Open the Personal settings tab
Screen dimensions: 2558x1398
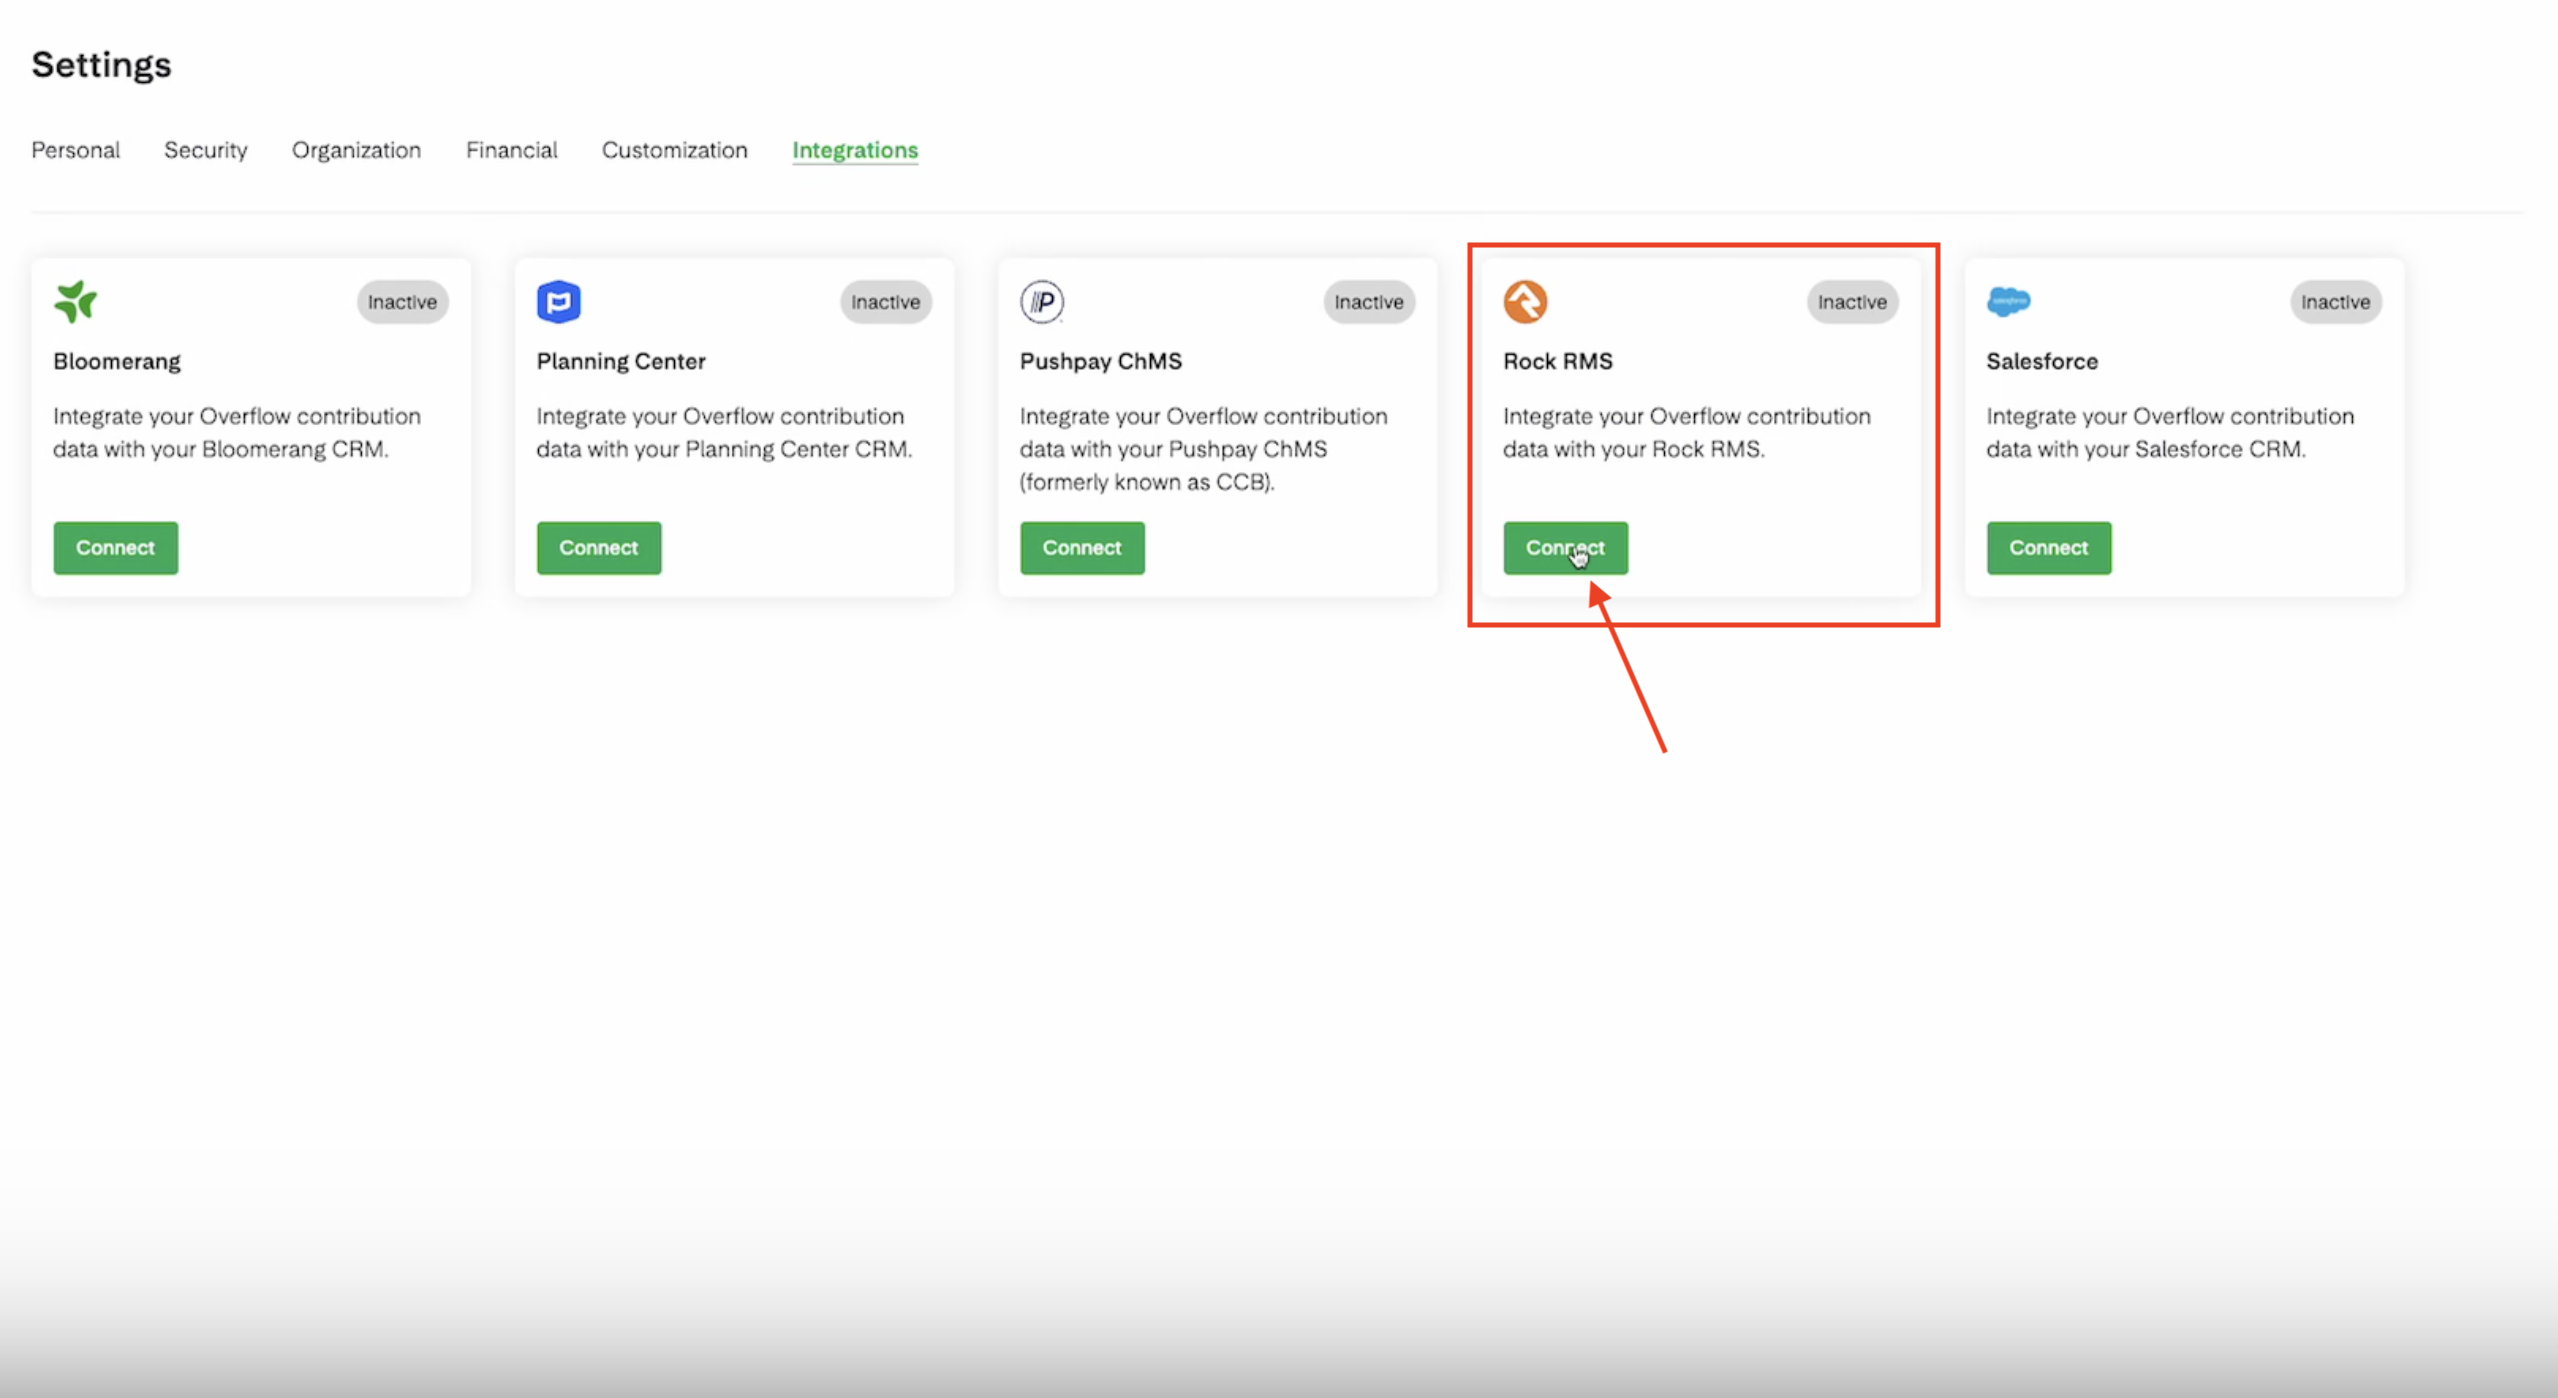coord(75,150)
